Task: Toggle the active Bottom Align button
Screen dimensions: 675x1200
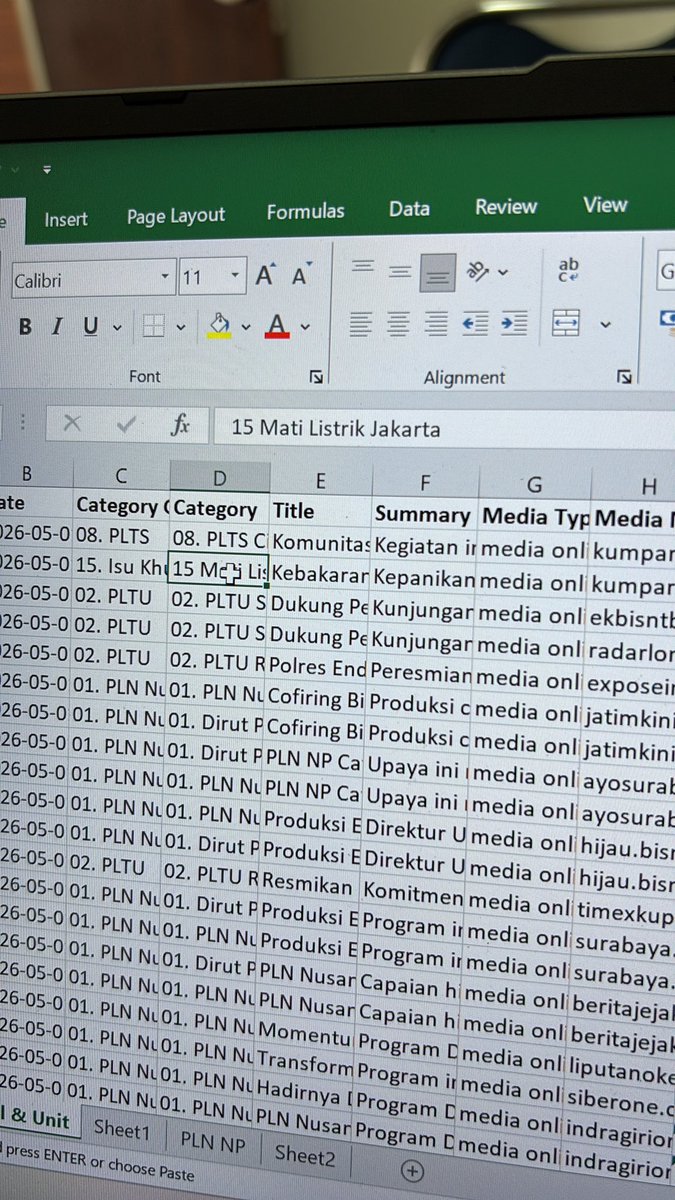Action: pyautogui.click(x=438, y=272)
